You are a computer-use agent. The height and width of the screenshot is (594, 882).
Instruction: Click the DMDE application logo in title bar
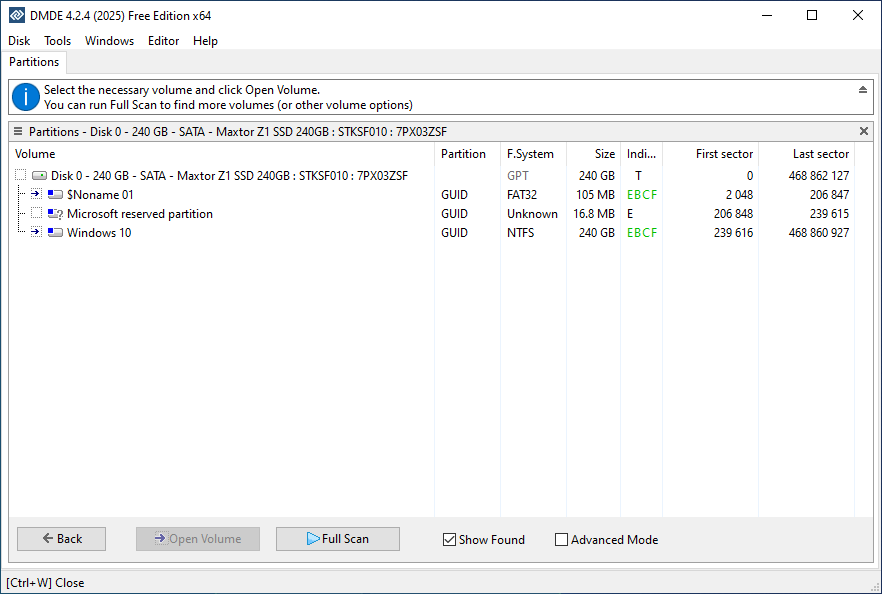(x=17, y=16)
